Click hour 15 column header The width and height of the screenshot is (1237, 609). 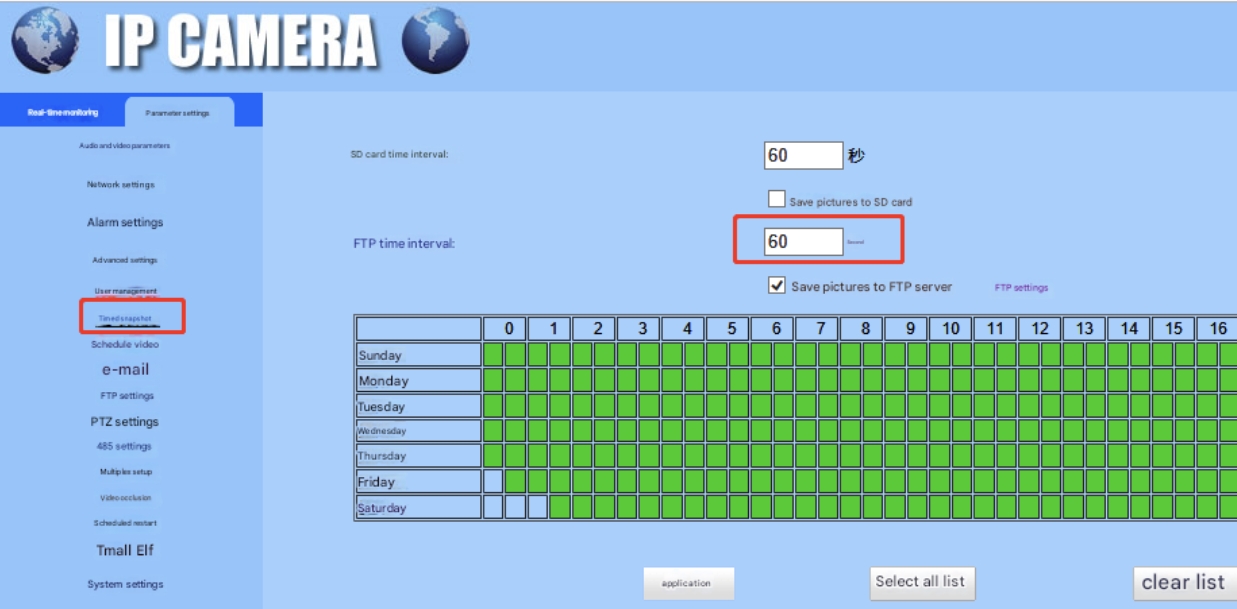tap(1174, 329)
